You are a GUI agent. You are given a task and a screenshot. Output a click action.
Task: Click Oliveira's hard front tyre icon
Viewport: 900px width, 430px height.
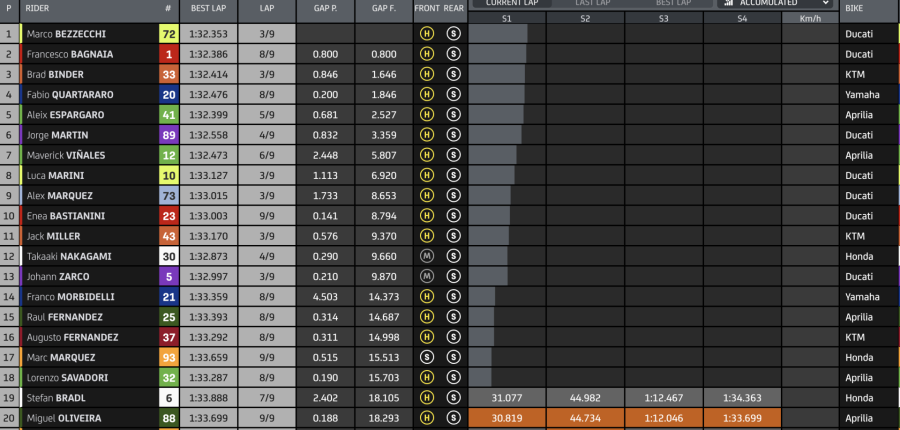(x=426, y=418)
